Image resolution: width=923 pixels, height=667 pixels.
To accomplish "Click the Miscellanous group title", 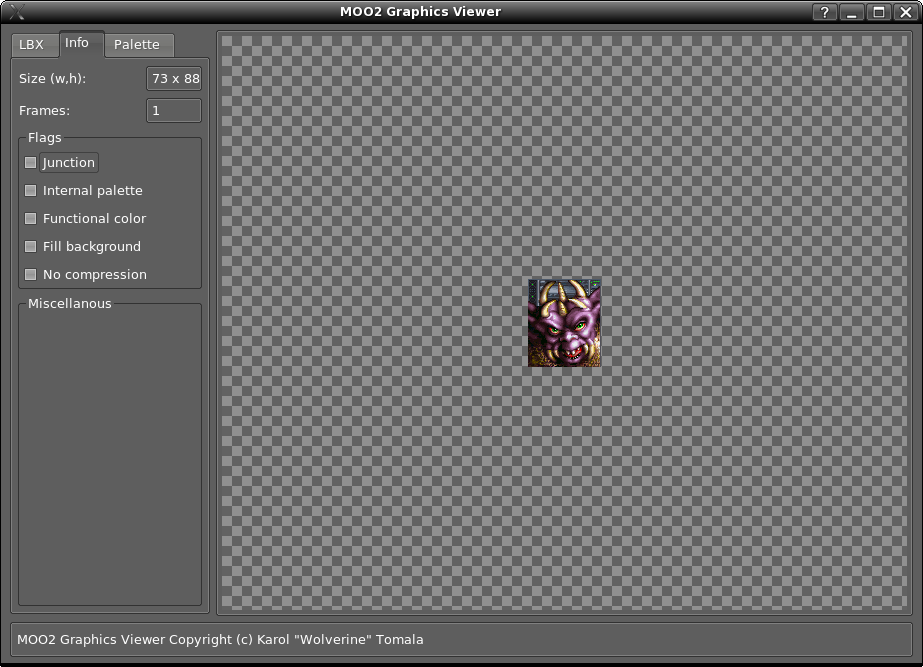I will pyautogui.click(x=69, y=304).
